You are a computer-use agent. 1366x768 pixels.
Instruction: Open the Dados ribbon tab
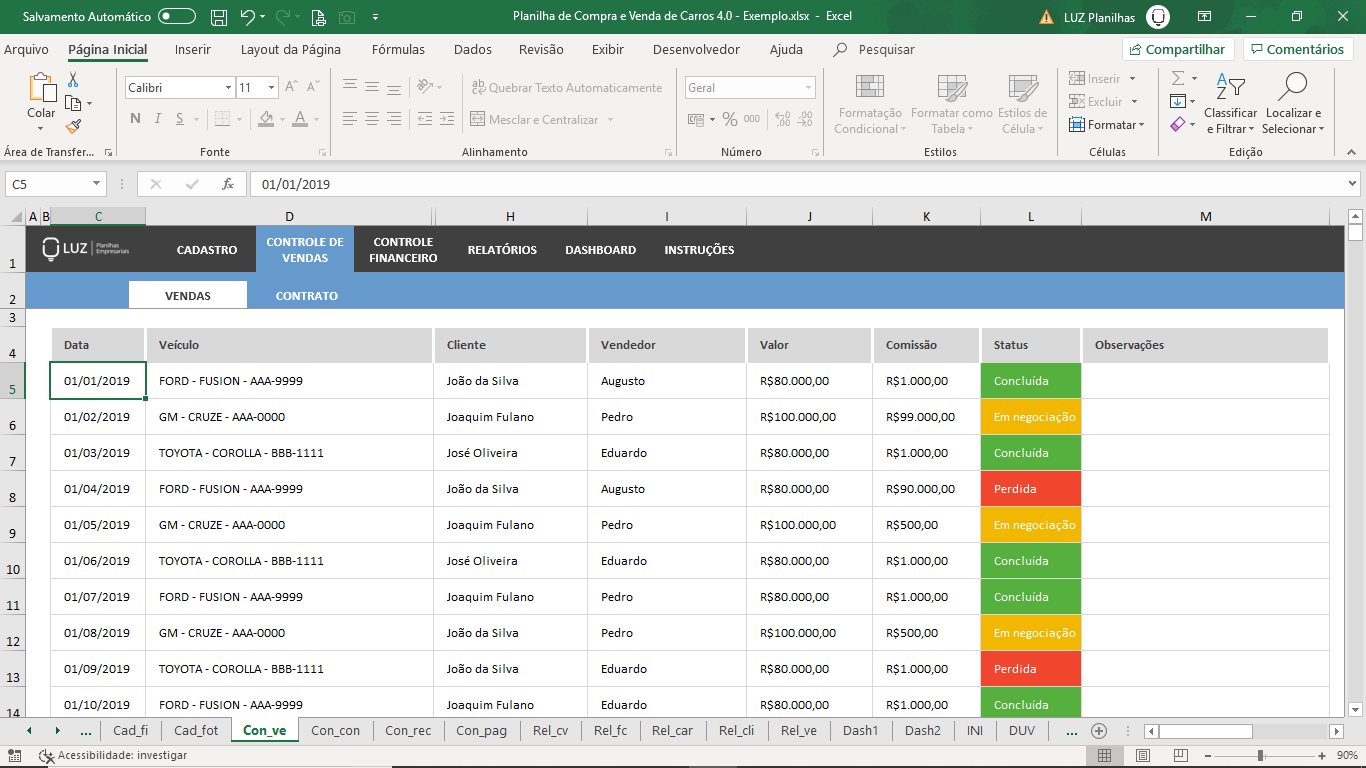point(472,49)
